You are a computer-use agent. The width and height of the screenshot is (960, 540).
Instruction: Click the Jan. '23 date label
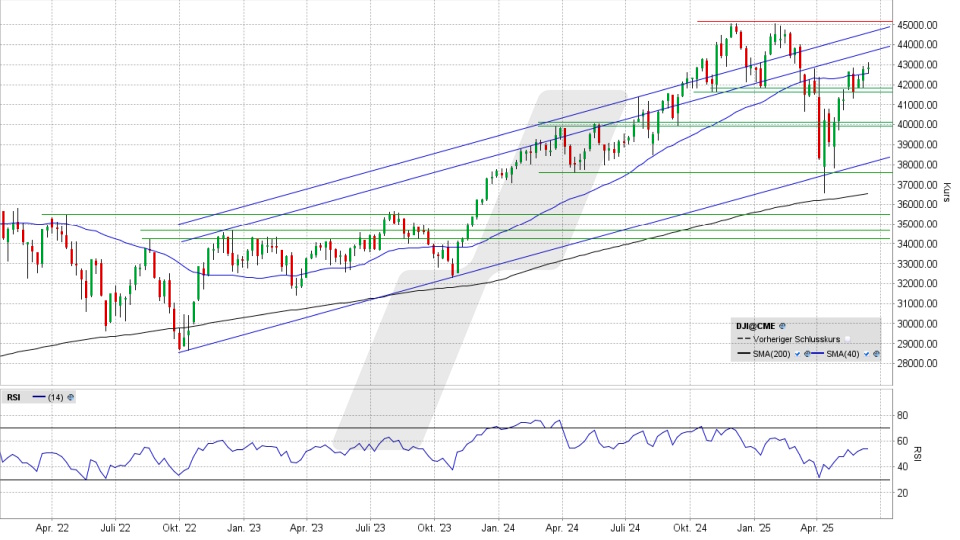point(244,528)
